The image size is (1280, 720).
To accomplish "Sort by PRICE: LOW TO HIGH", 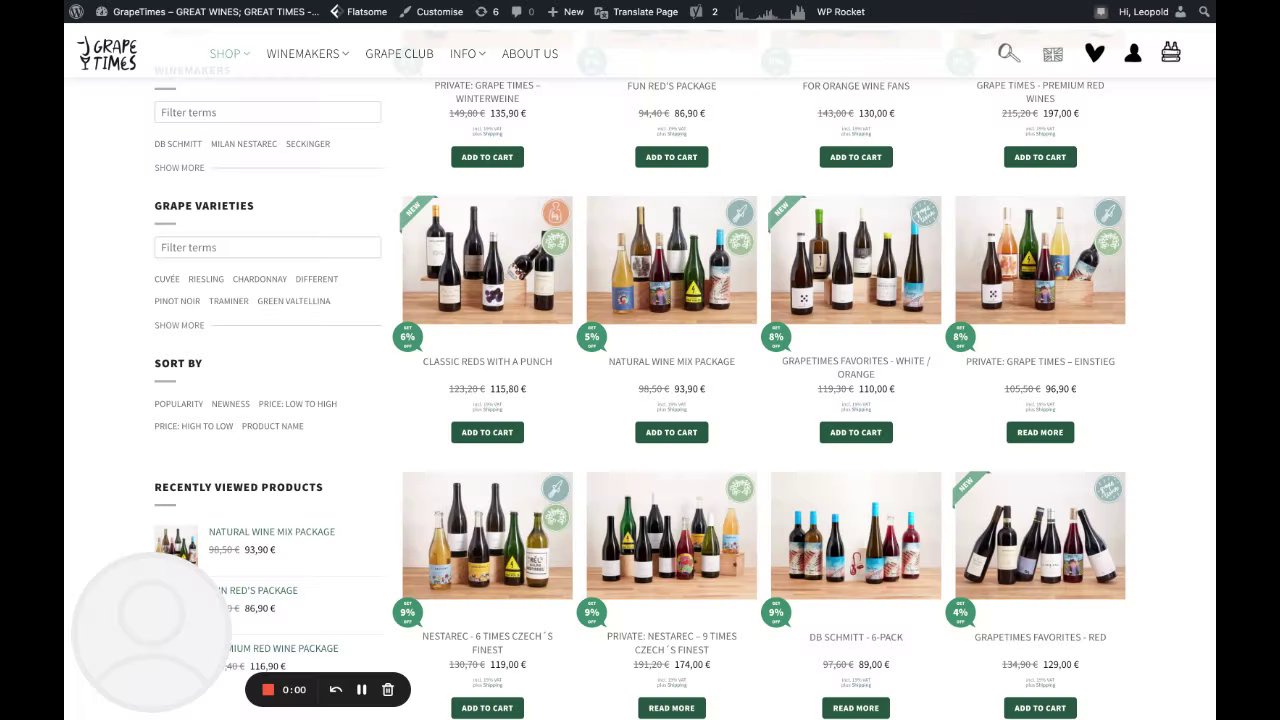I will click(x=298, y=404).
